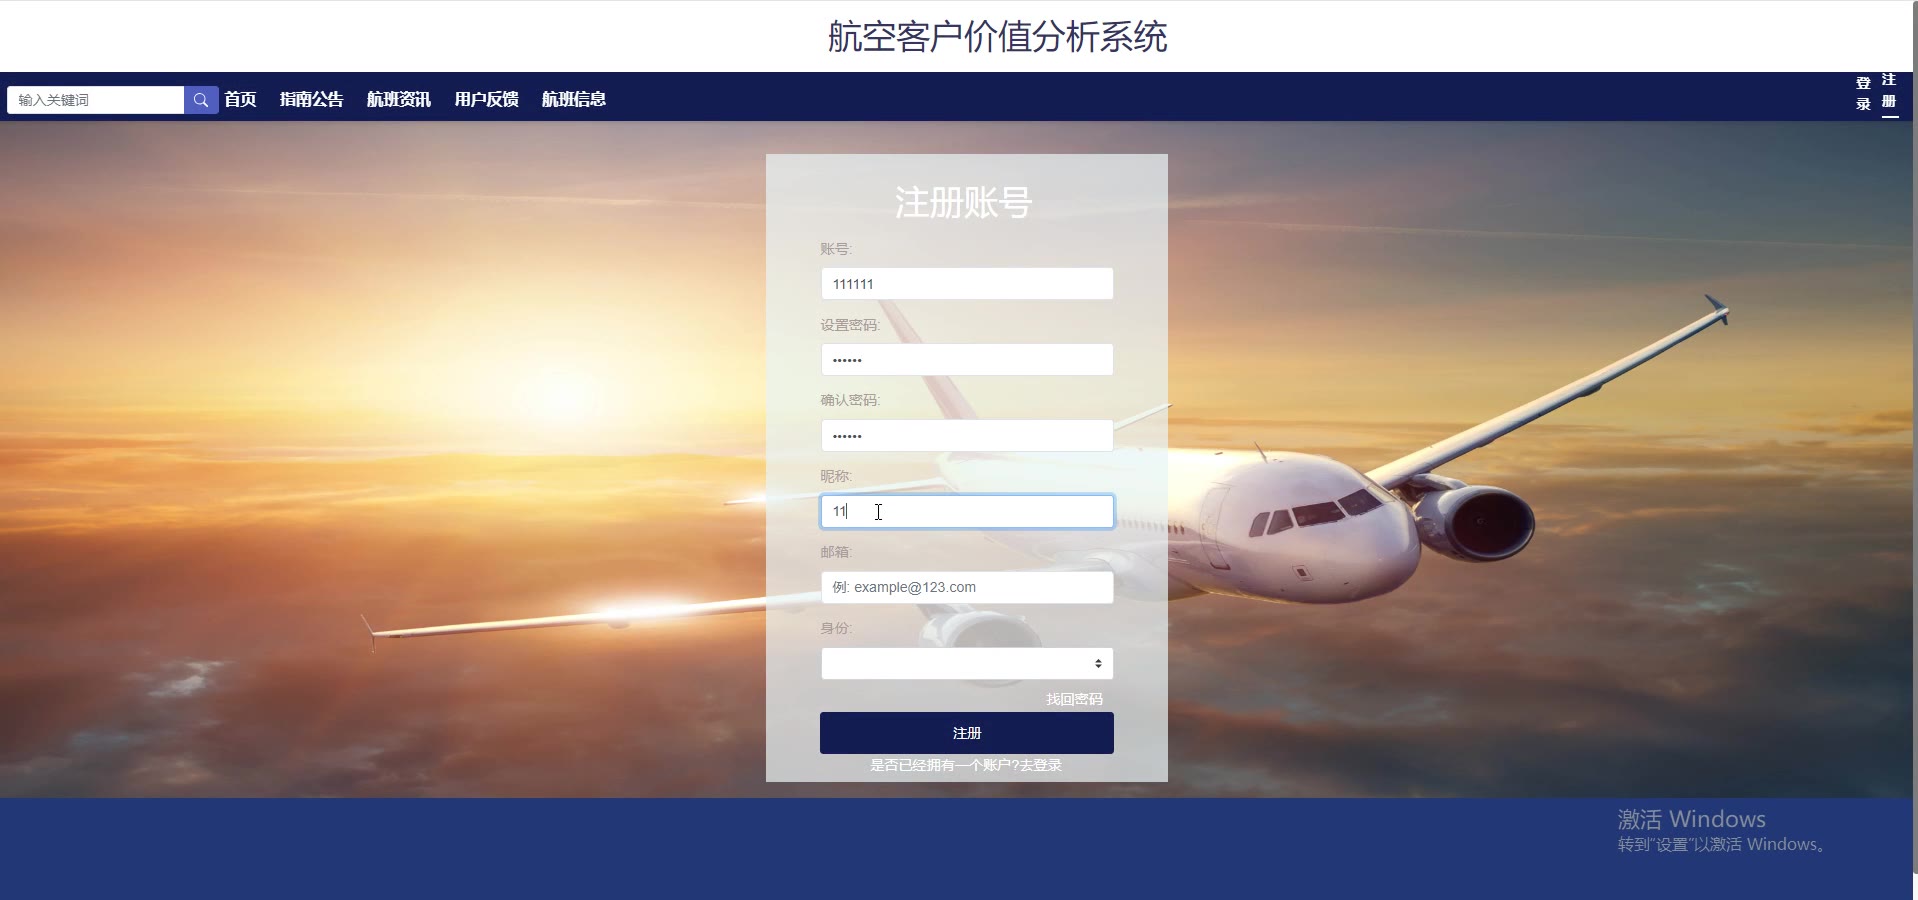Open the 用户反馈 menu item

[486, 99]
